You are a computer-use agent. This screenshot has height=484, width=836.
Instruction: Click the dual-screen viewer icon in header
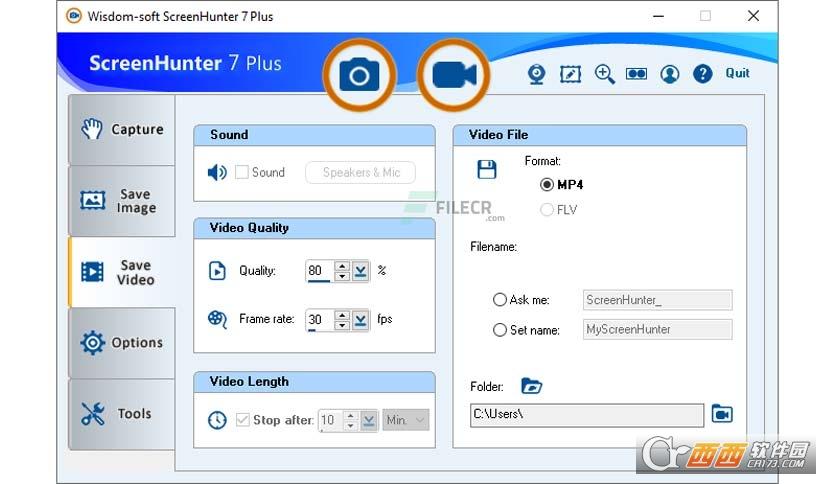[x=636, y=74]
